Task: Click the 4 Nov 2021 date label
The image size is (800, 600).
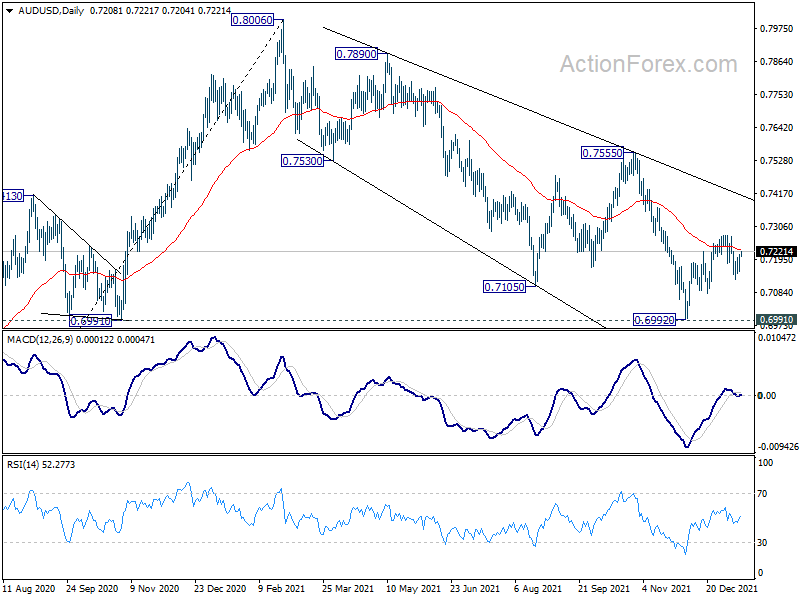Action: click(666, 588)
